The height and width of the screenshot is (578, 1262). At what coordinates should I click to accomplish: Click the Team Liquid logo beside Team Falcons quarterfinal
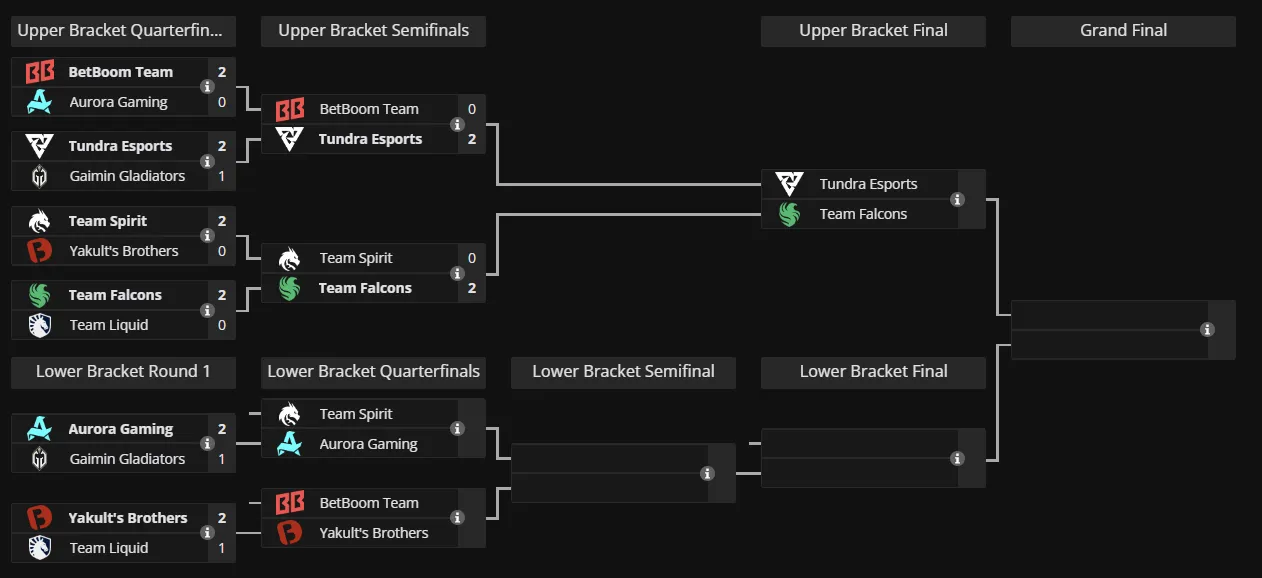39,325
